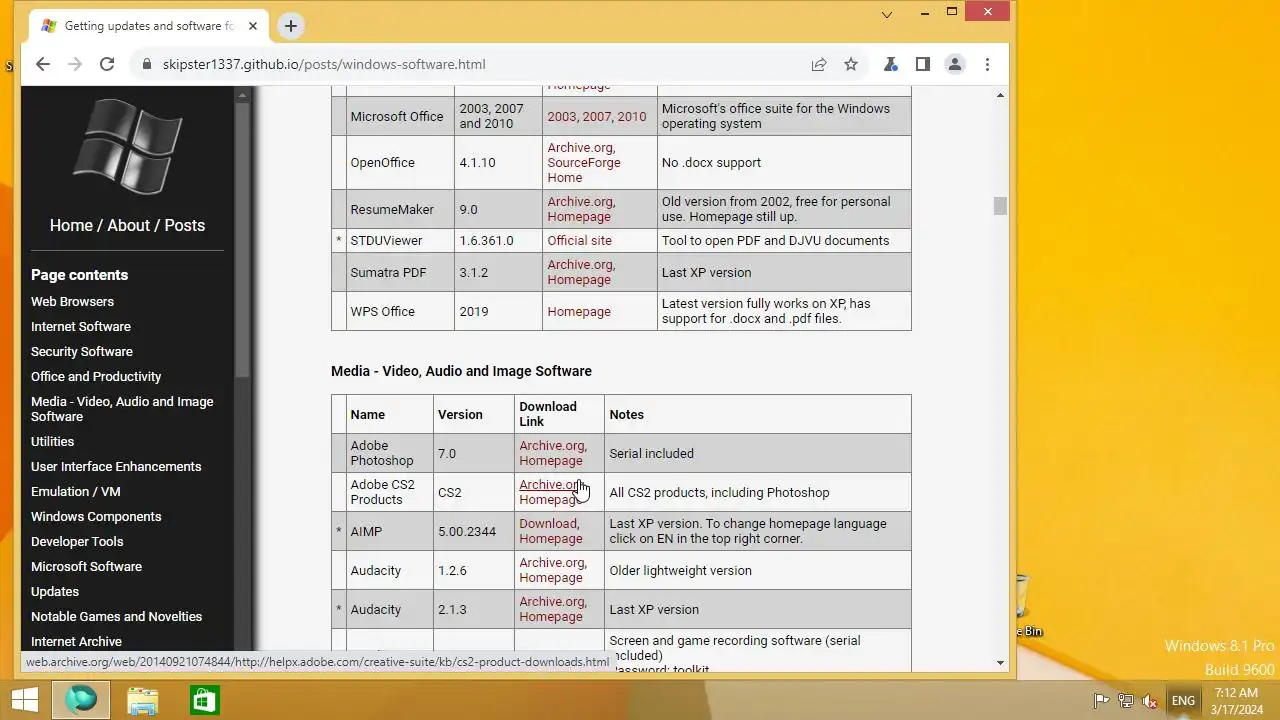Toggle the browser side panel icon

click(x=923, y=64)
